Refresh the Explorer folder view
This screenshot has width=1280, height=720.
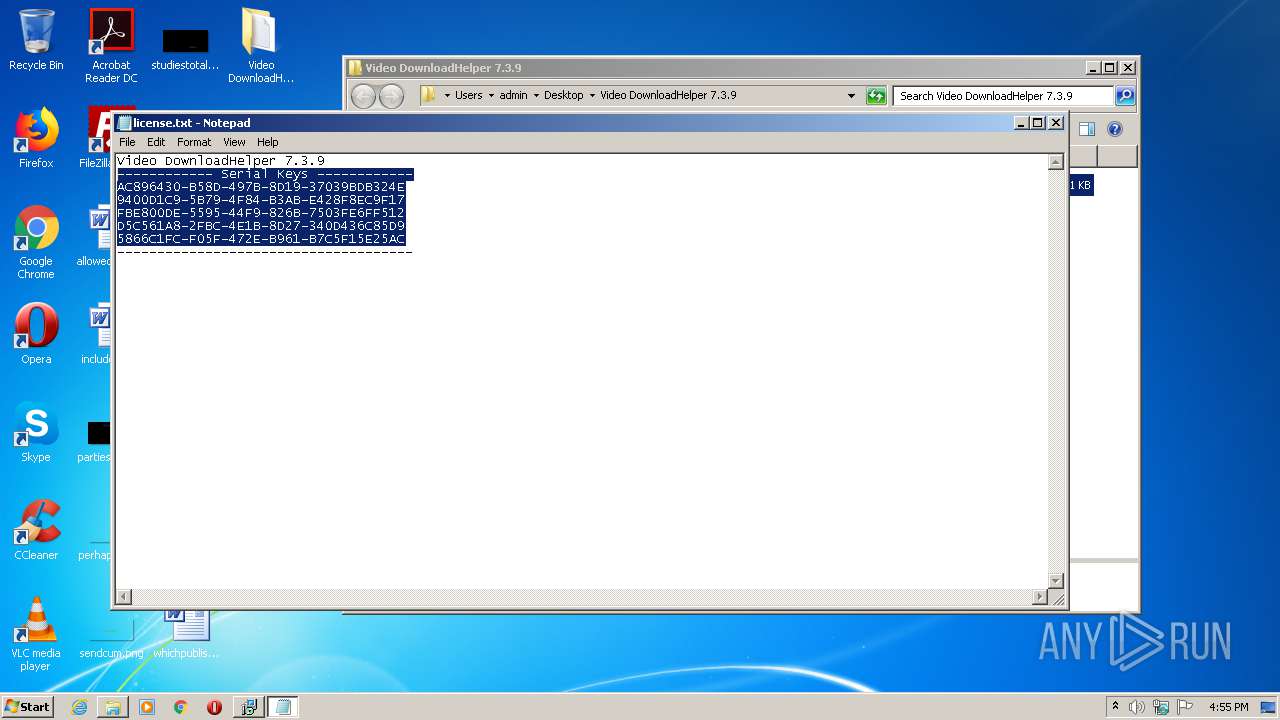pyautogui.click(x=876, y=96)
